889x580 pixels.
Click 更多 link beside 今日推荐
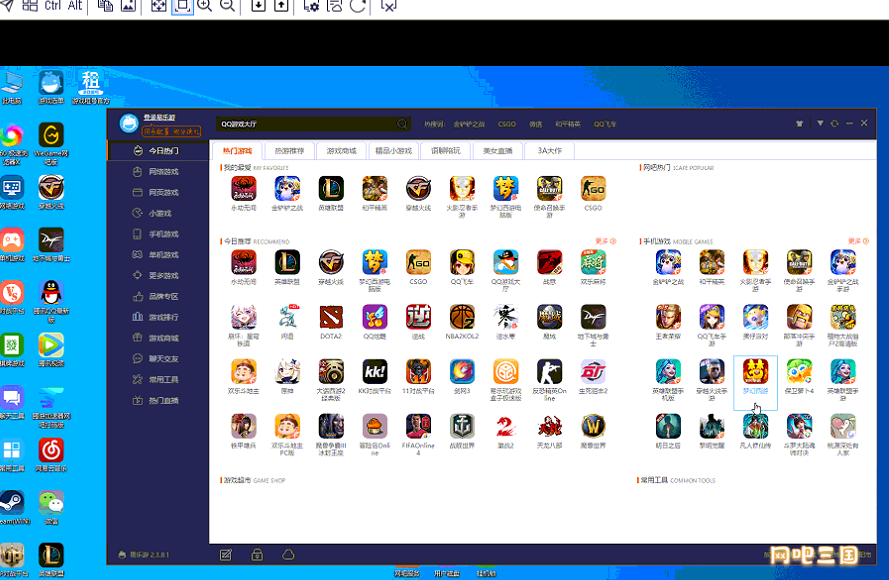pos(606,241)
